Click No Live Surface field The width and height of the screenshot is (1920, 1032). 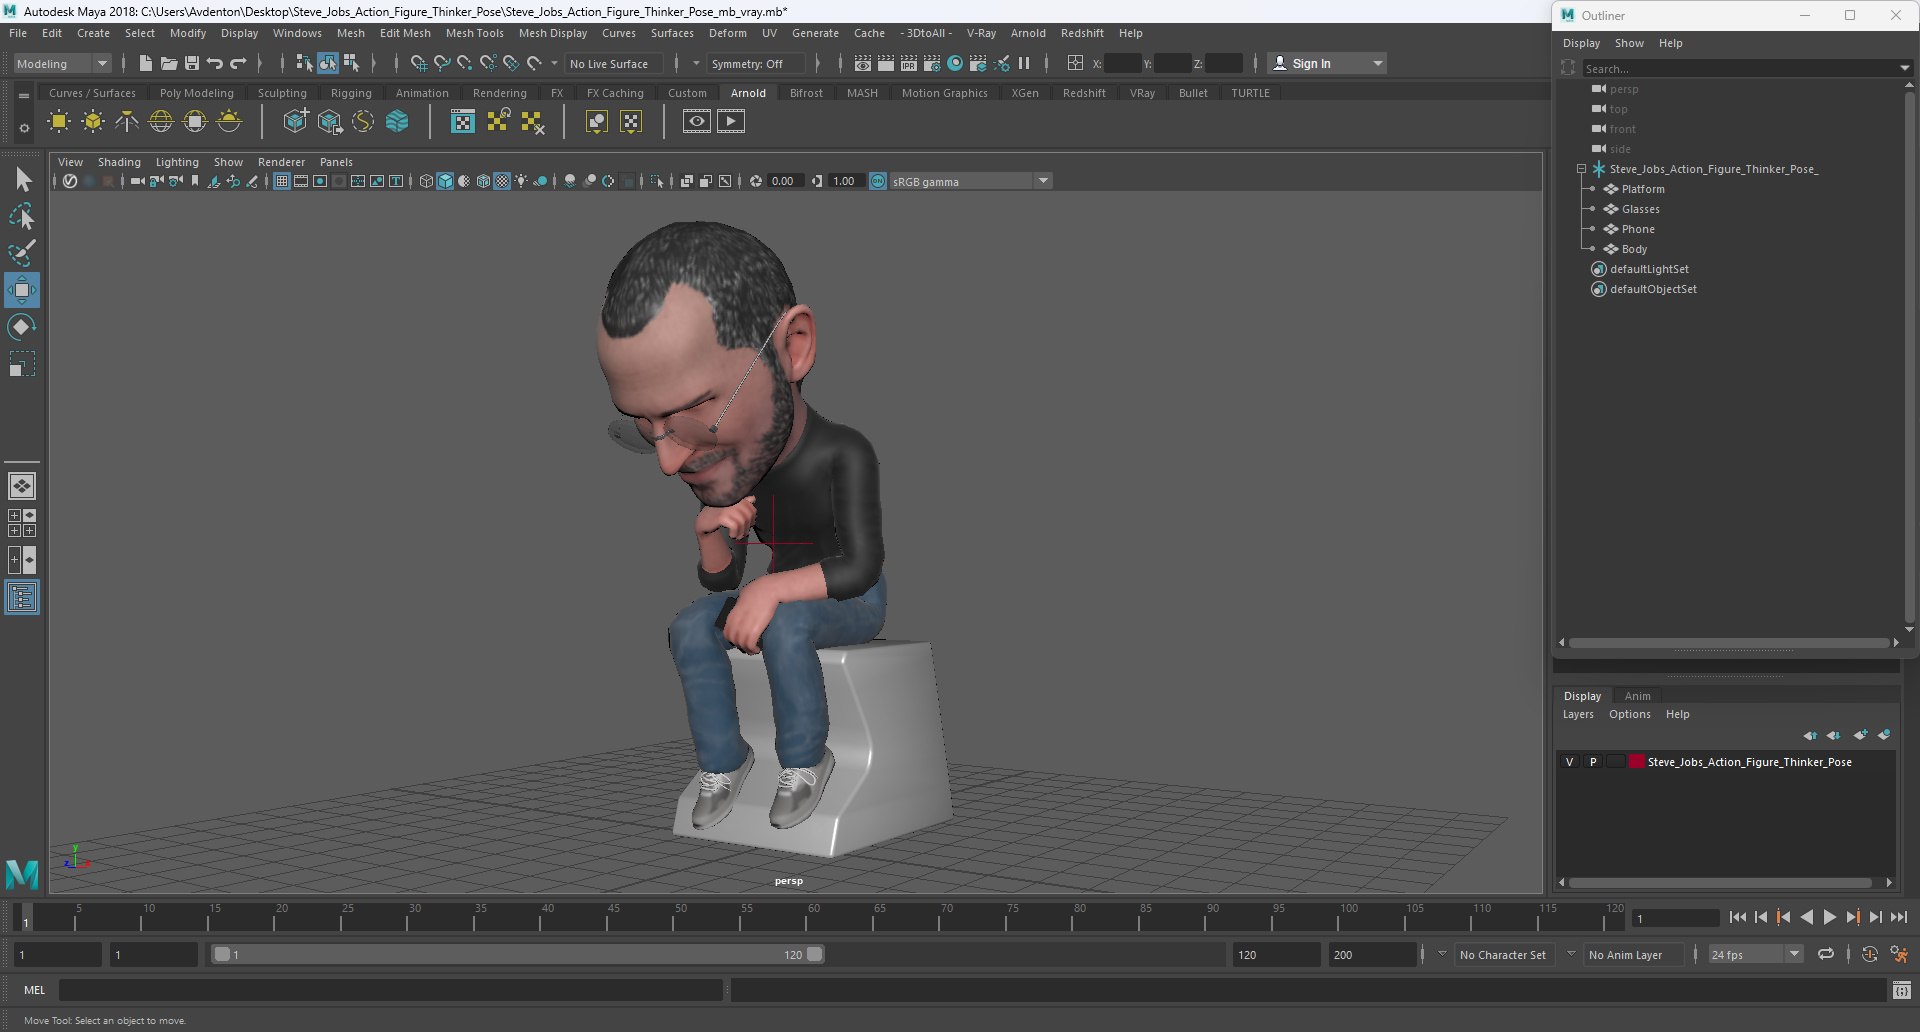tap(614, 63)
